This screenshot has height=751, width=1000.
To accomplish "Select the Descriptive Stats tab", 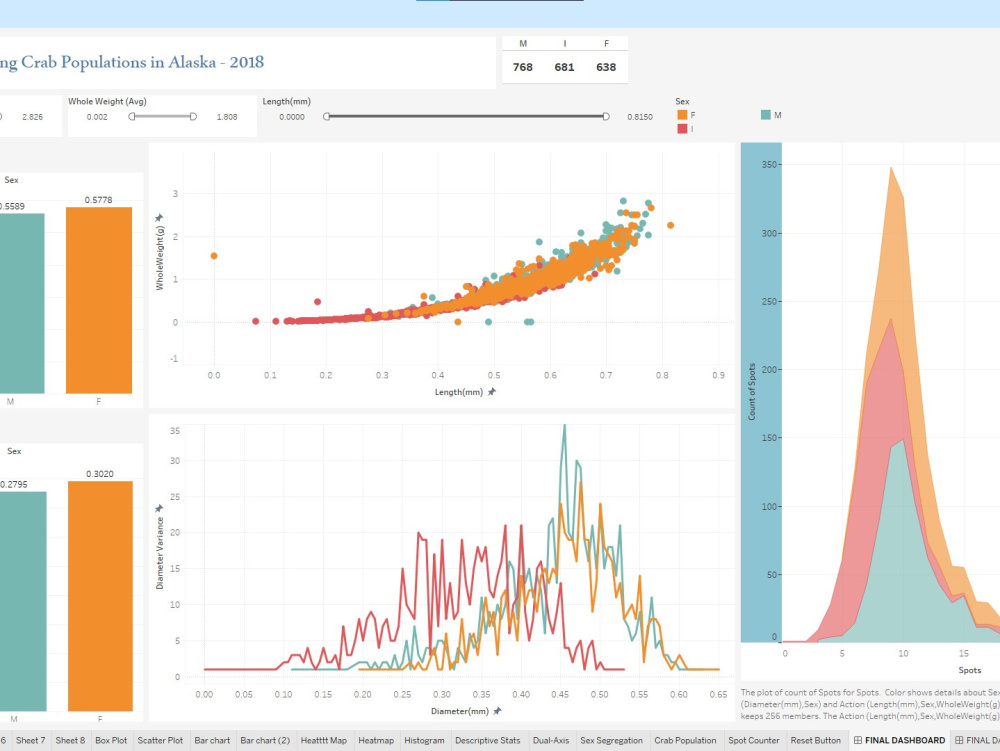I will [488, 740].
